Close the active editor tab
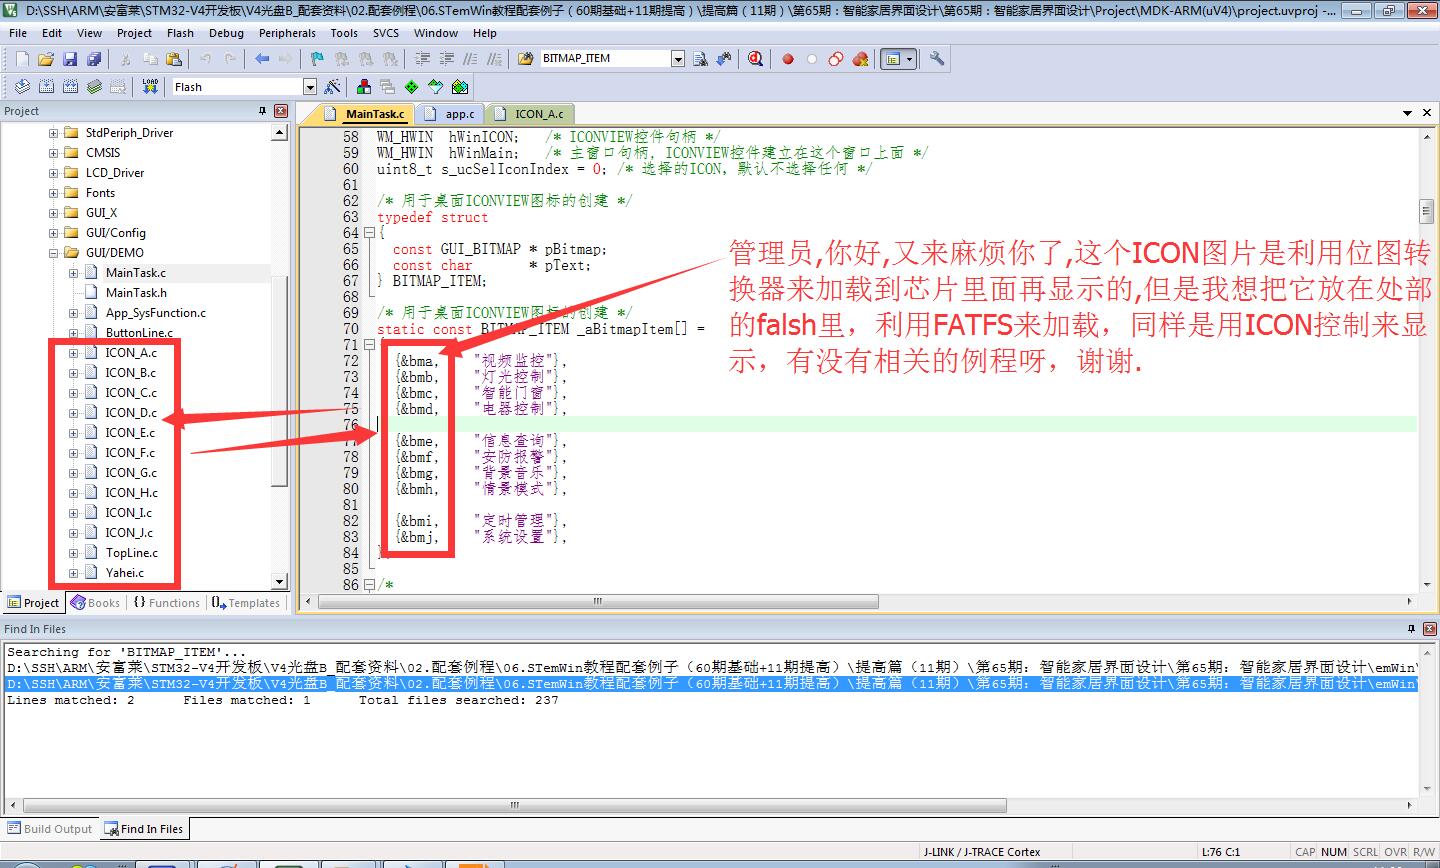The height and width of the screenshot is (868, 1440). tap(1426, 114)
